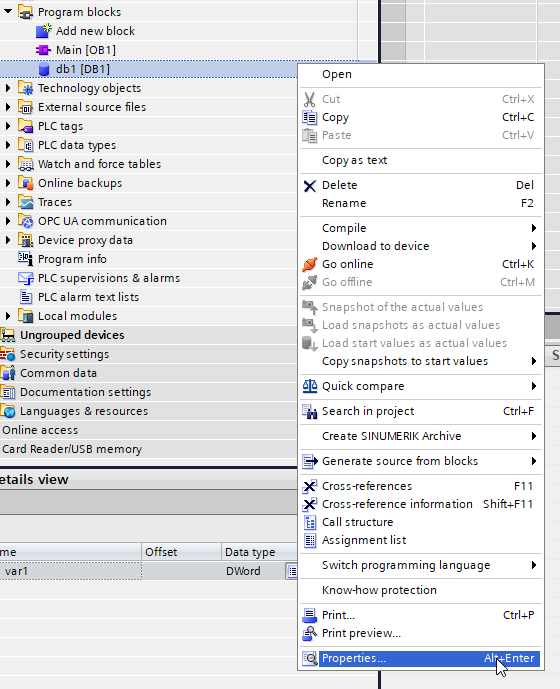Click the Main [OB1] block icon
The image size is (560, 689).
click(43, 50)
